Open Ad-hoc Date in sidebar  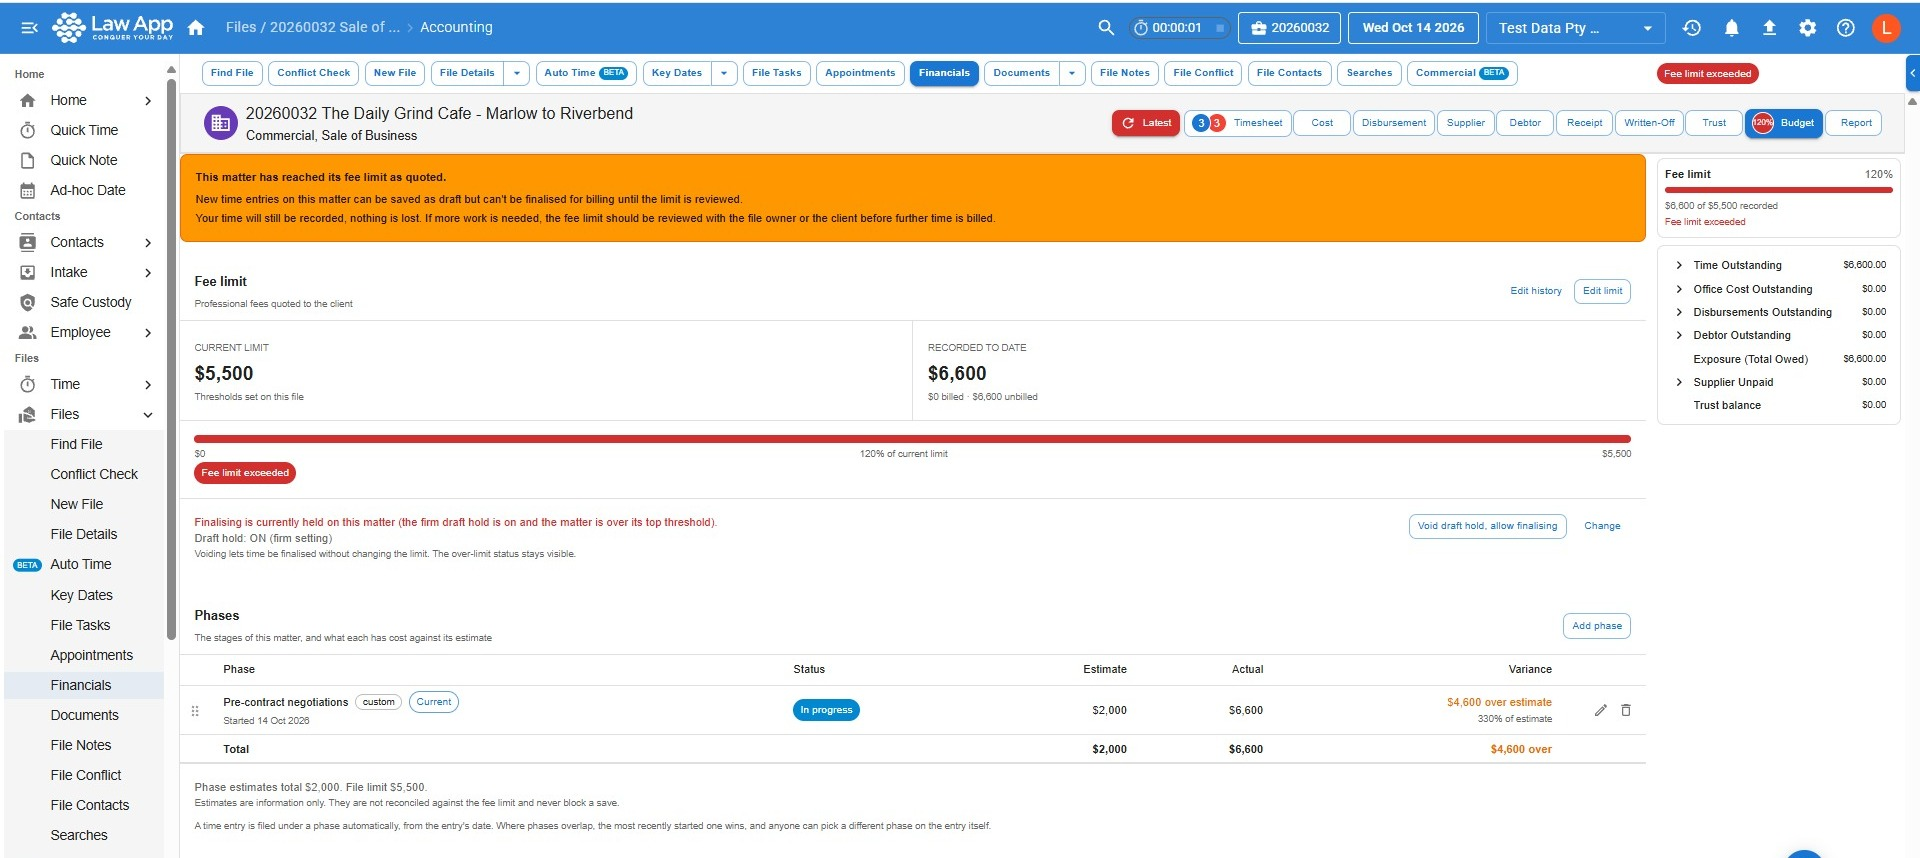point(88,190)
